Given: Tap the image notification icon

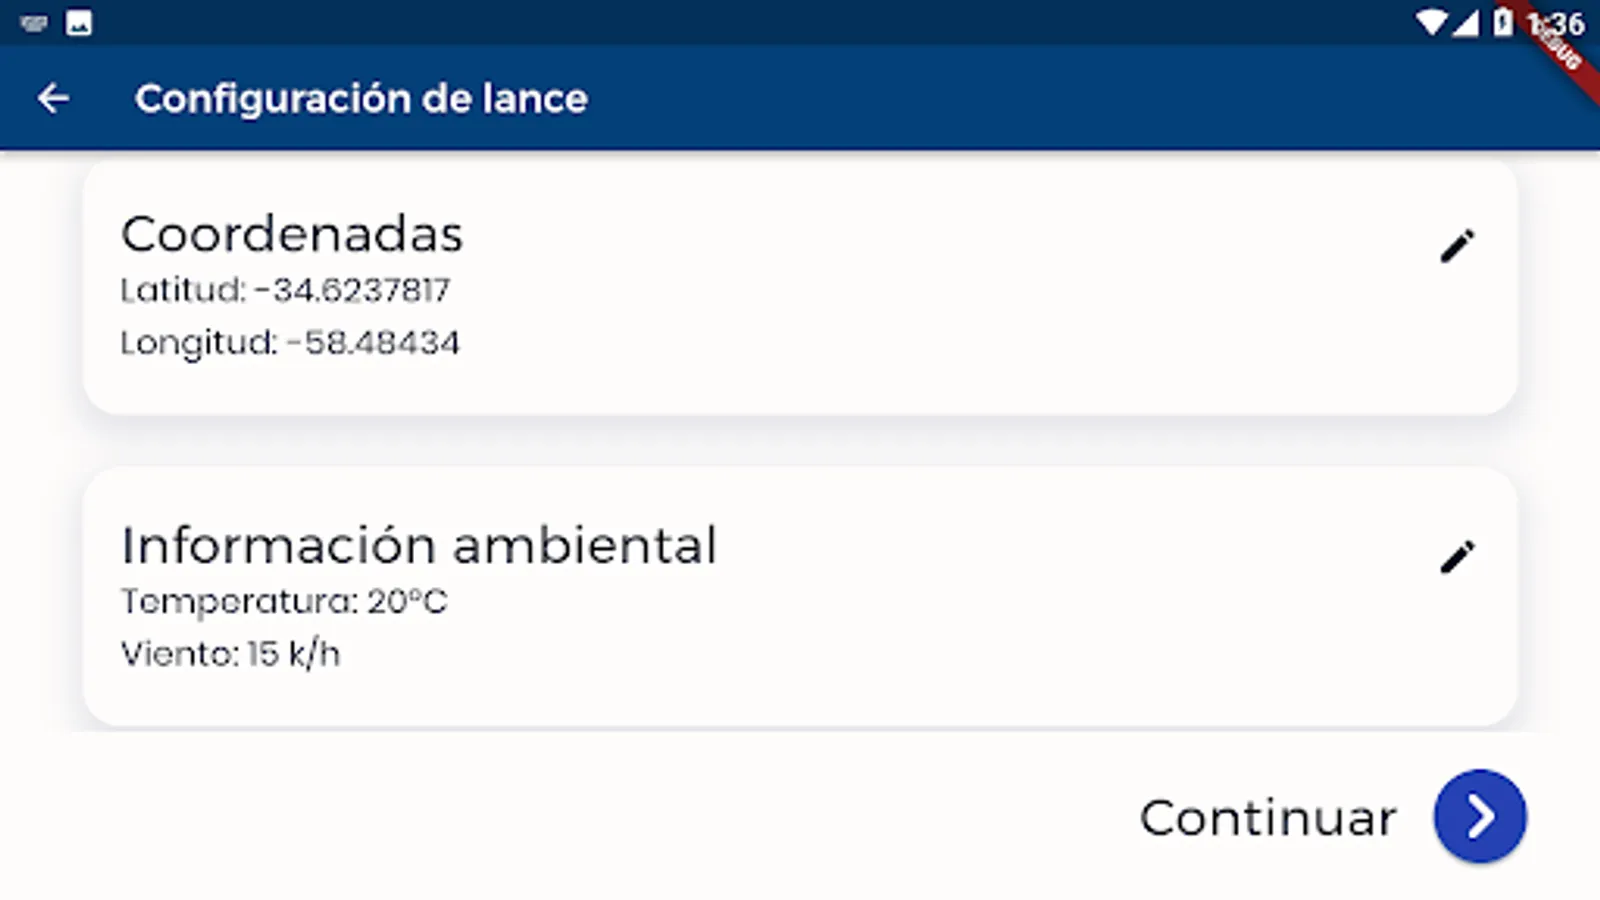Looking at the screenshot, I should [x=79, y=23].
